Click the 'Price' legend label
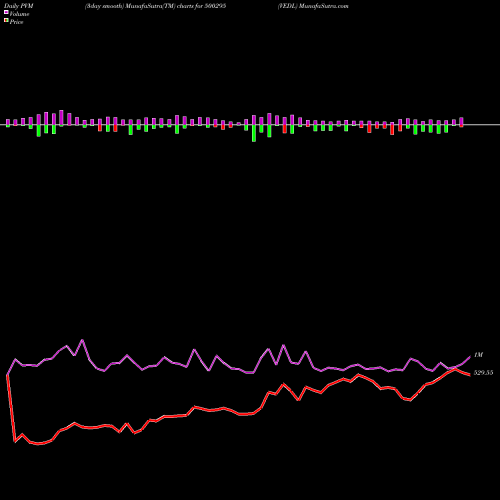Image resolution: width=500 pixels, height=500 pixels. (16, 22)
